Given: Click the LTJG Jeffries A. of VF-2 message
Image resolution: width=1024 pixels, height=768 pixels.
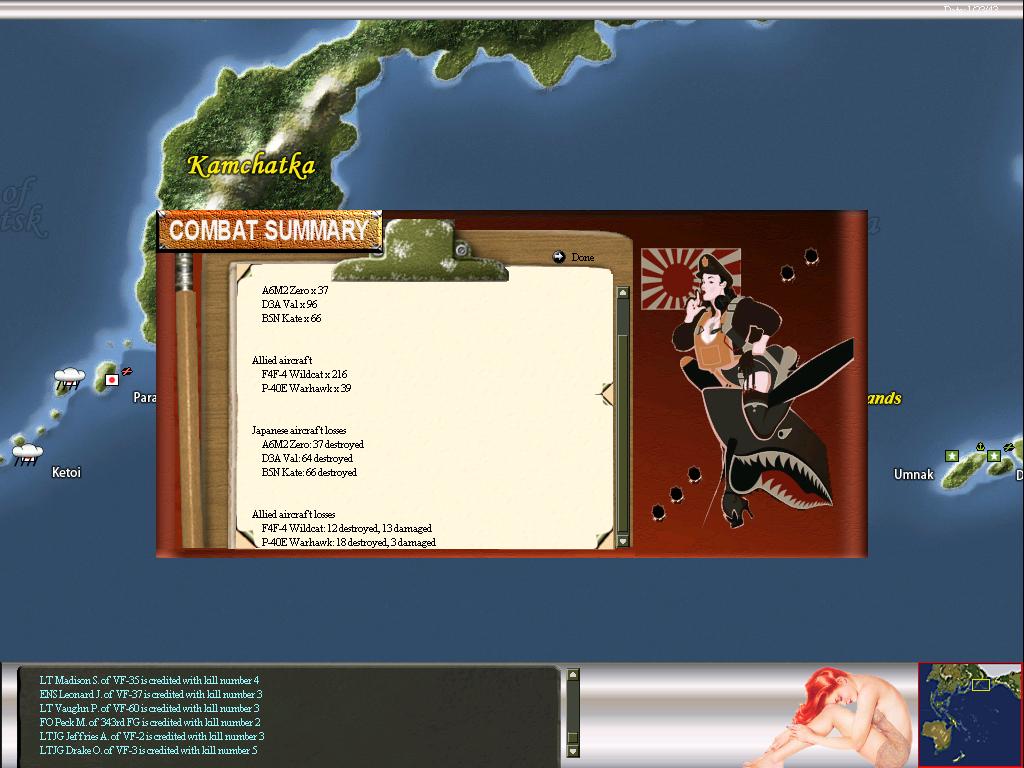Looking at the screenshot, I should pos(152,737).
